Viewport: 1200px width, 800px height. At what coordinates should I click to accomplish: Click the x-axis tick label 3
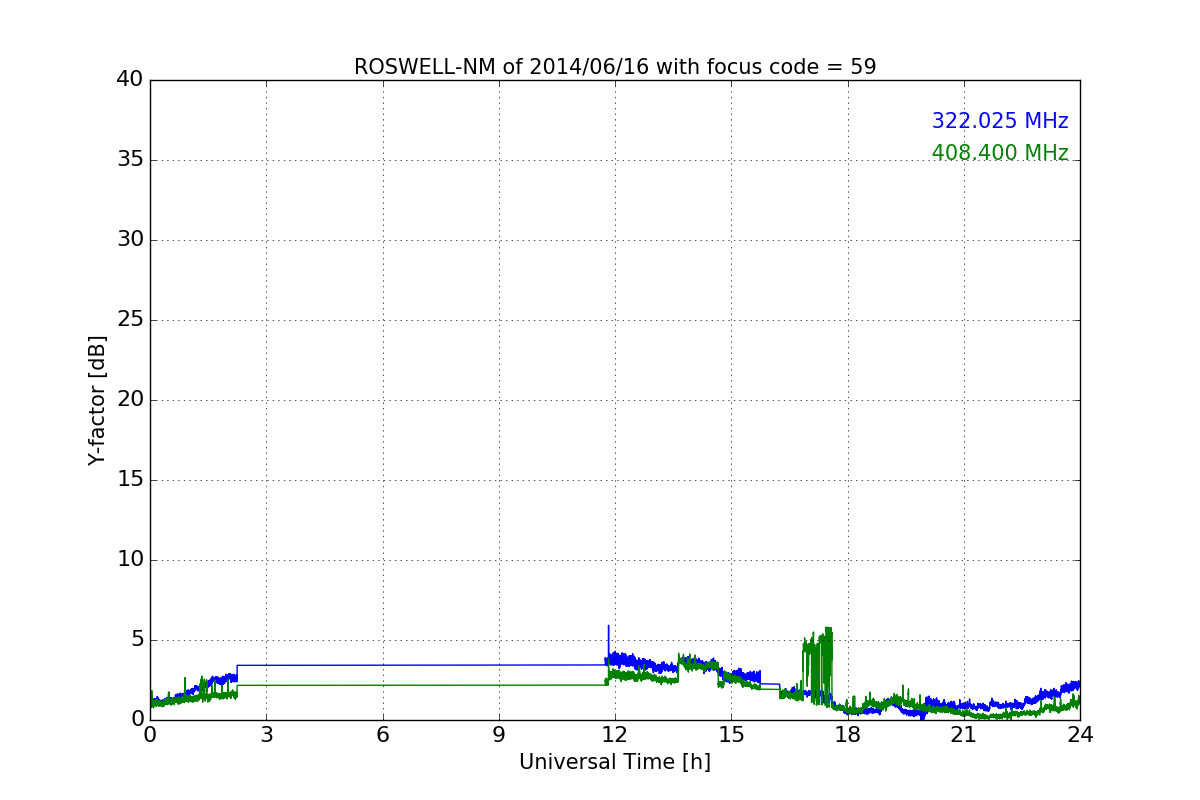266,735
